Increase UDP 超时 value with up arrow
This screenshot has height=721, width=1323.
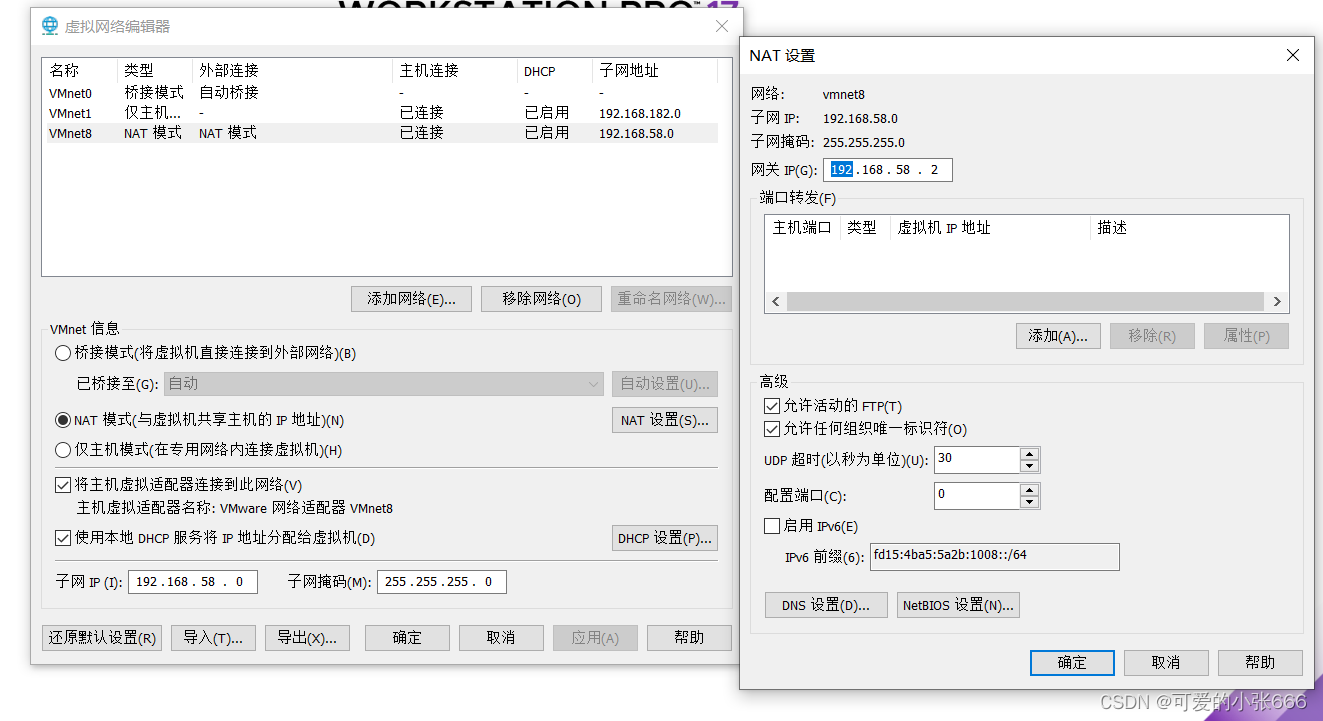(x=1030, y=454)
